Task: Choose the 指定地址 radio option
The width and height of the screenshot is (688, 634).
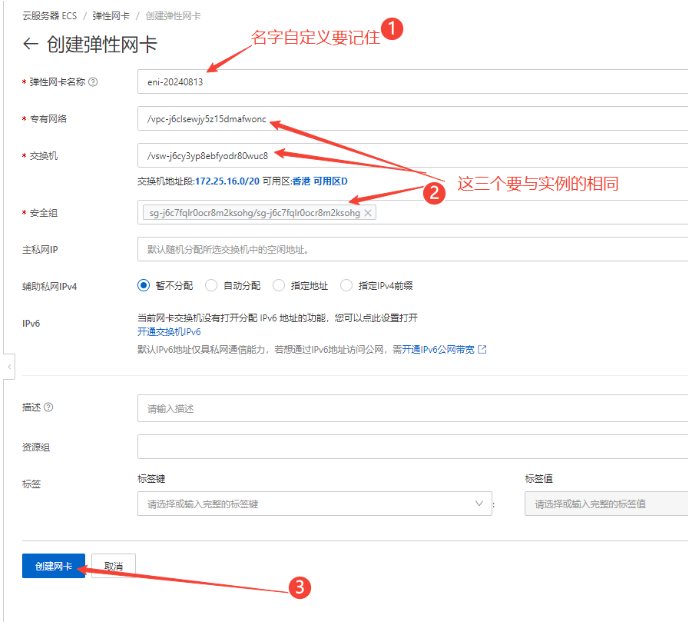Action: 279,285
